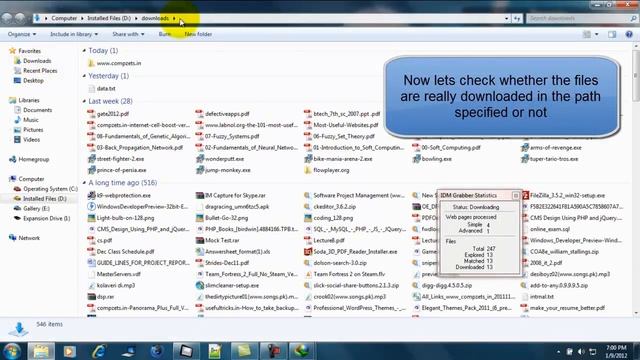The width and height of the screenshot is (640, 360).
Task: Select Mock Test.rar file
Action: point(218,240)
